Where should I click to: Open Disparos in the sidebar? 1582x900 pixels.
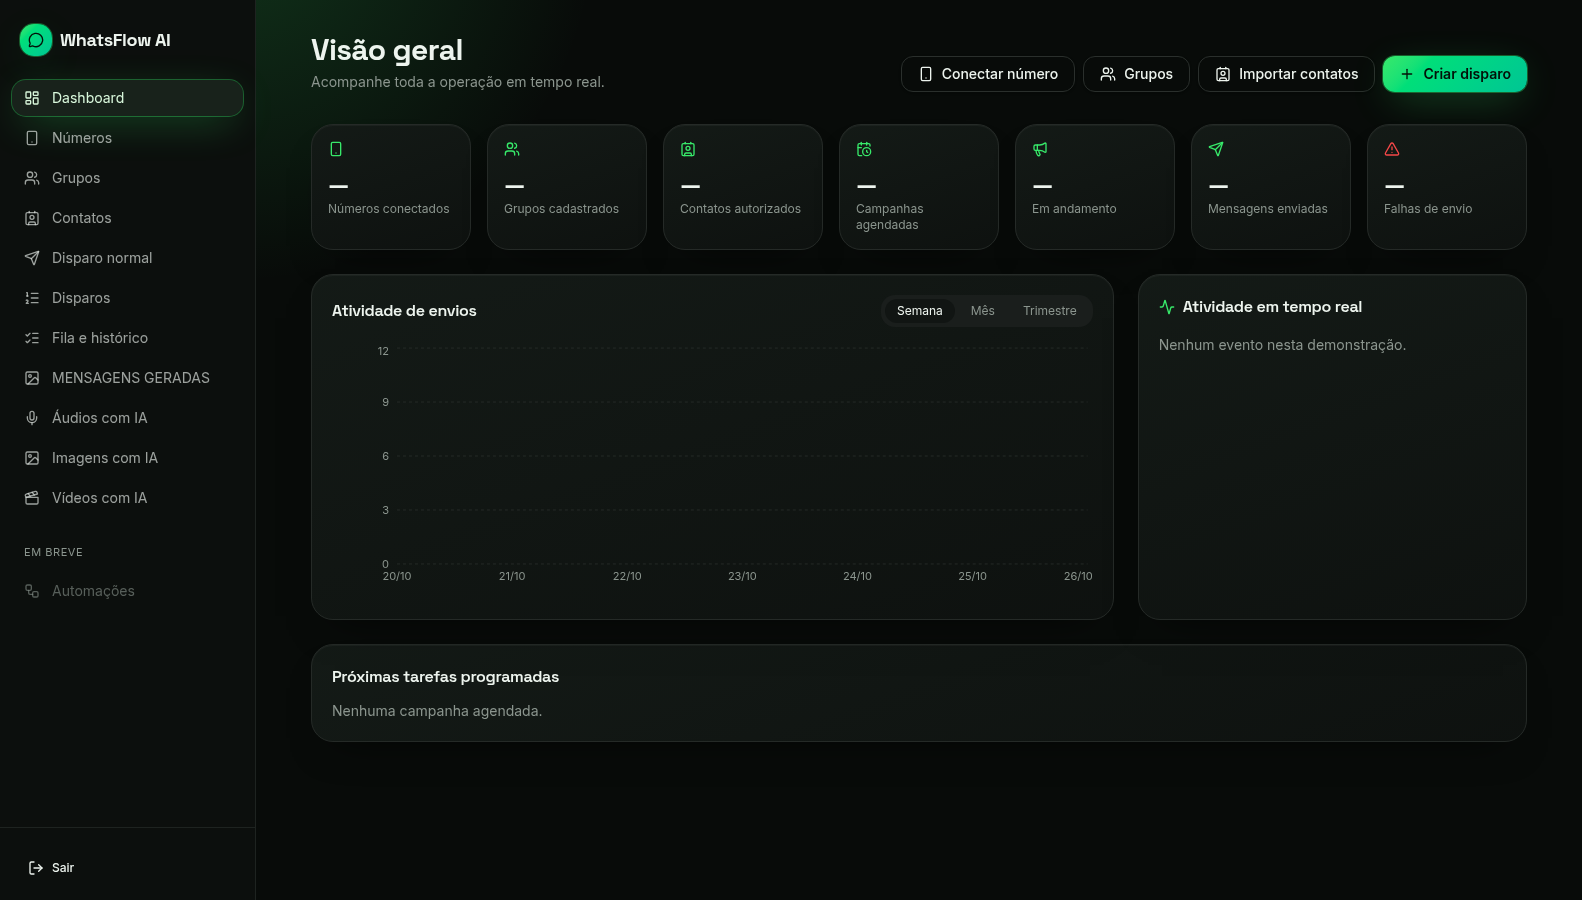pos(127,298)
